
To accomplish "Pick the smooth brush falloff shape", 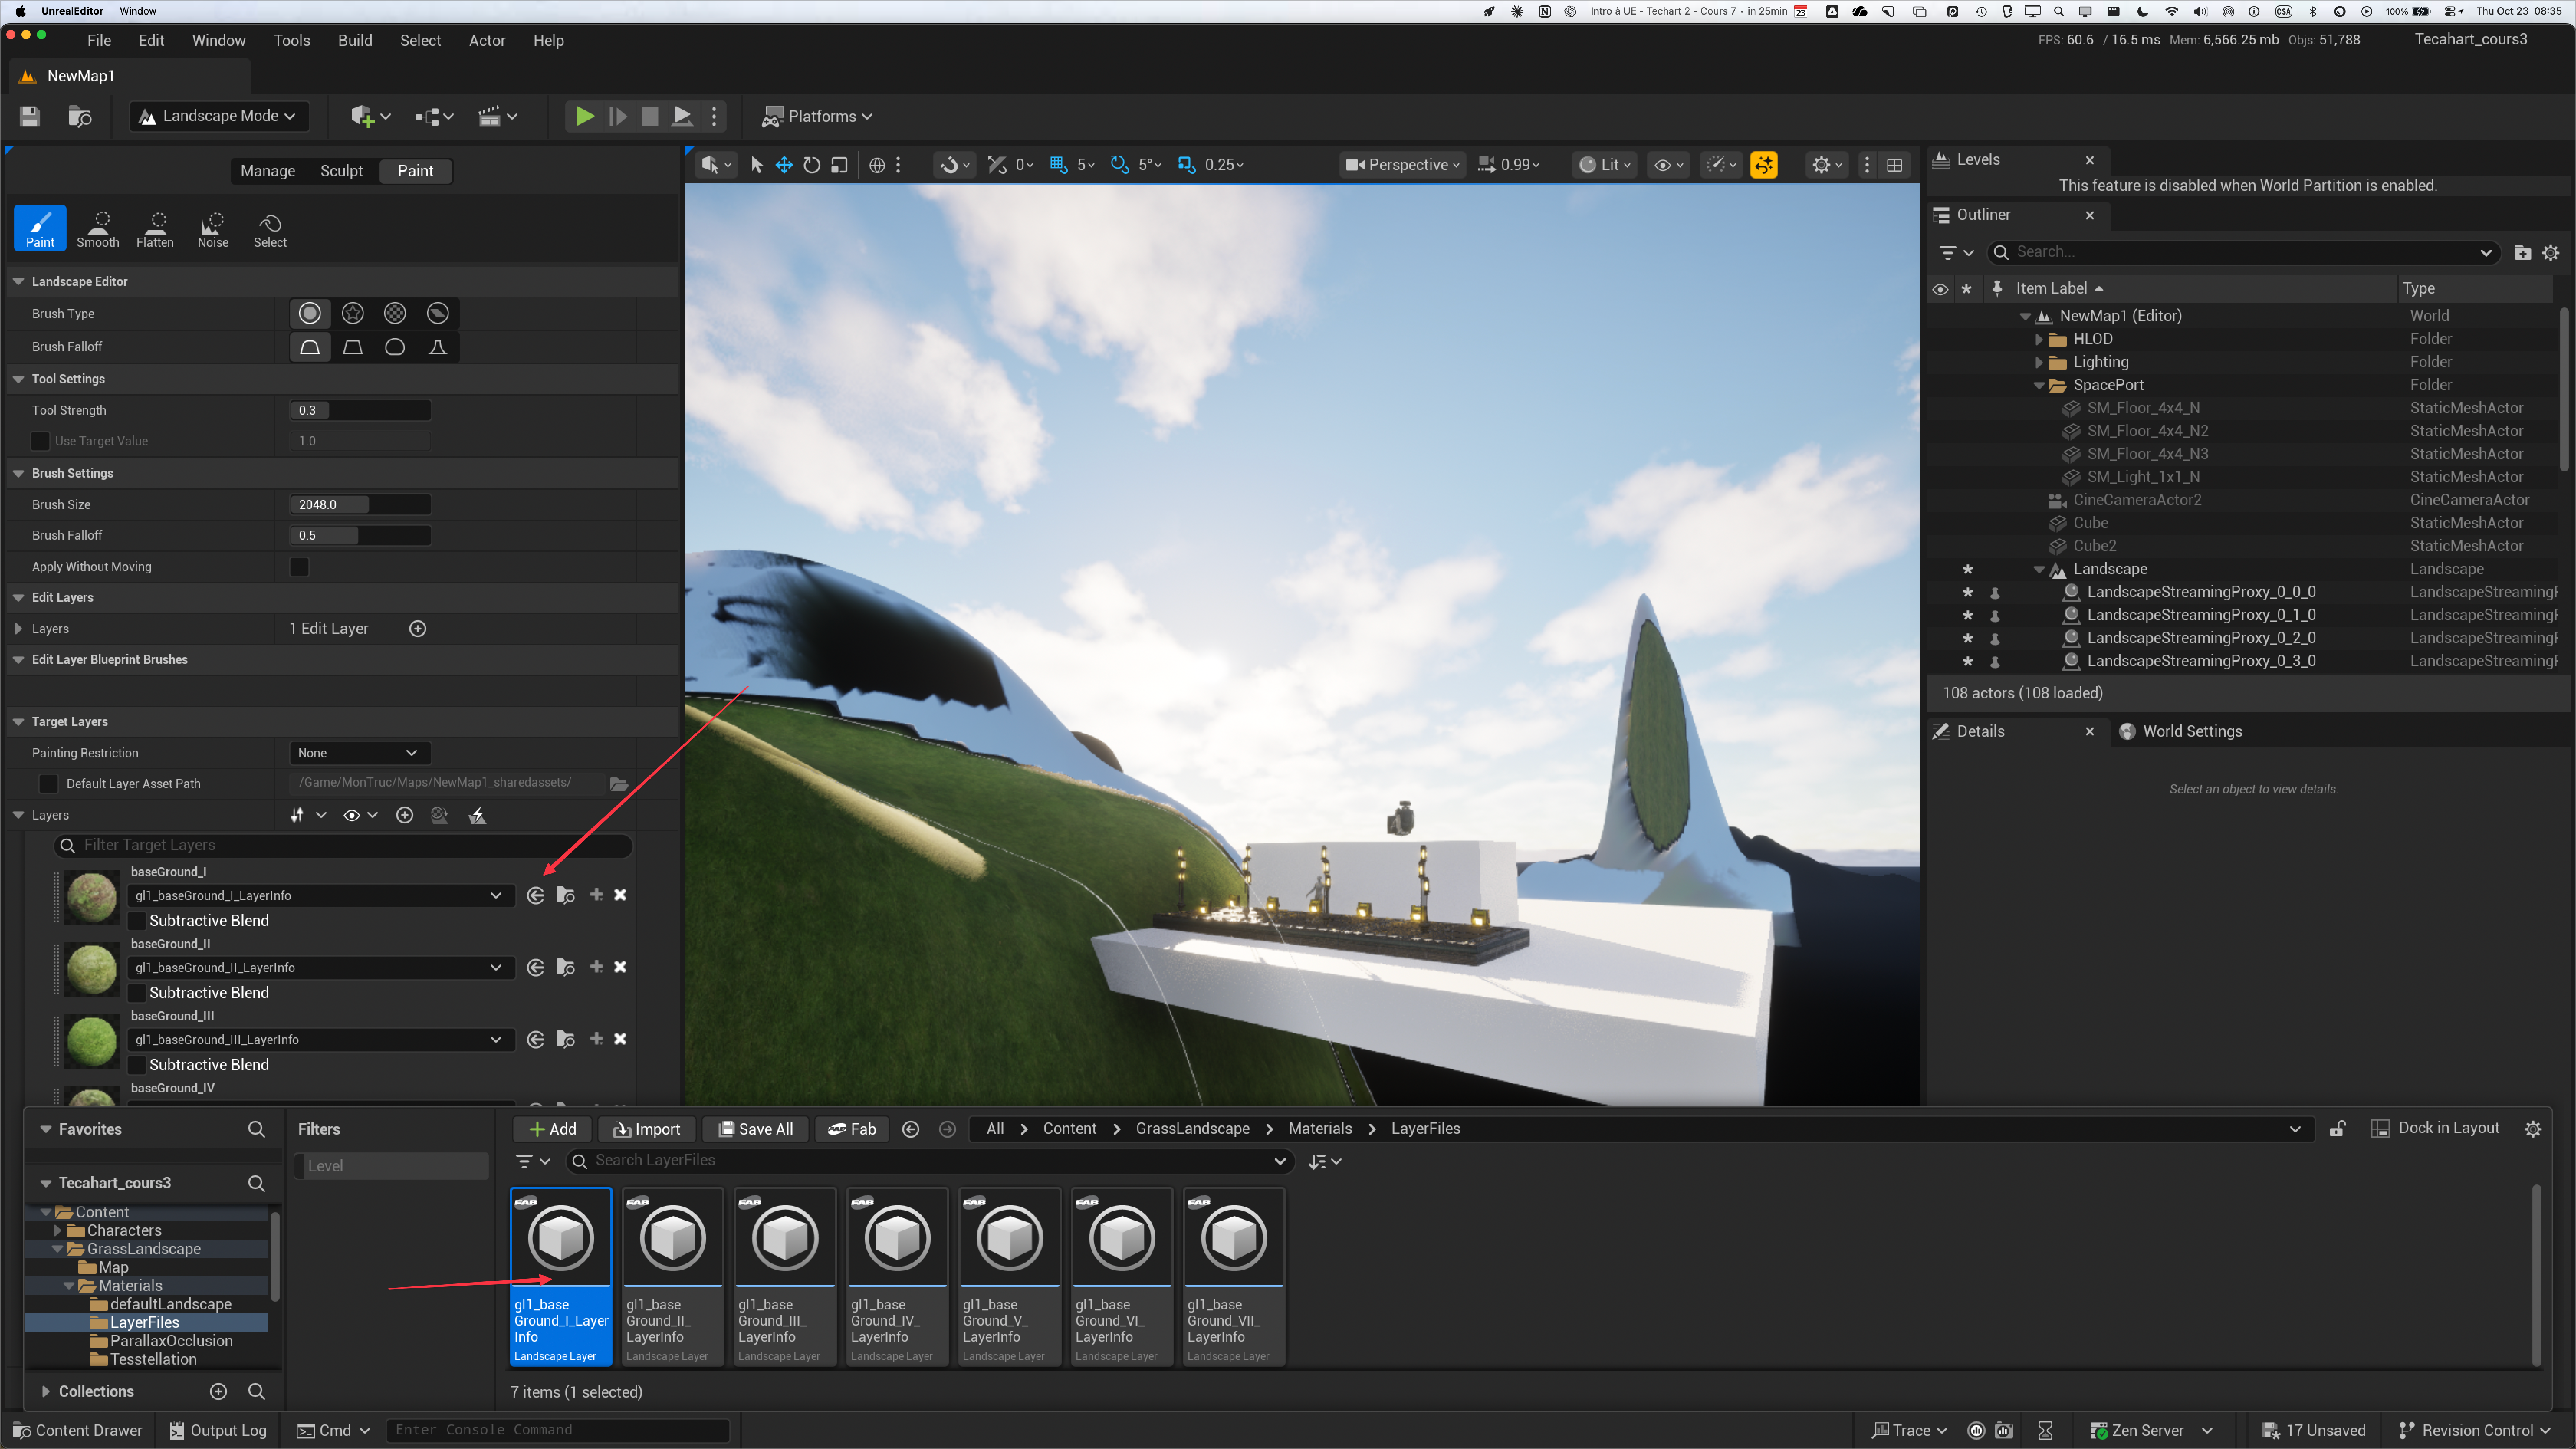I will tap(310, 347).
